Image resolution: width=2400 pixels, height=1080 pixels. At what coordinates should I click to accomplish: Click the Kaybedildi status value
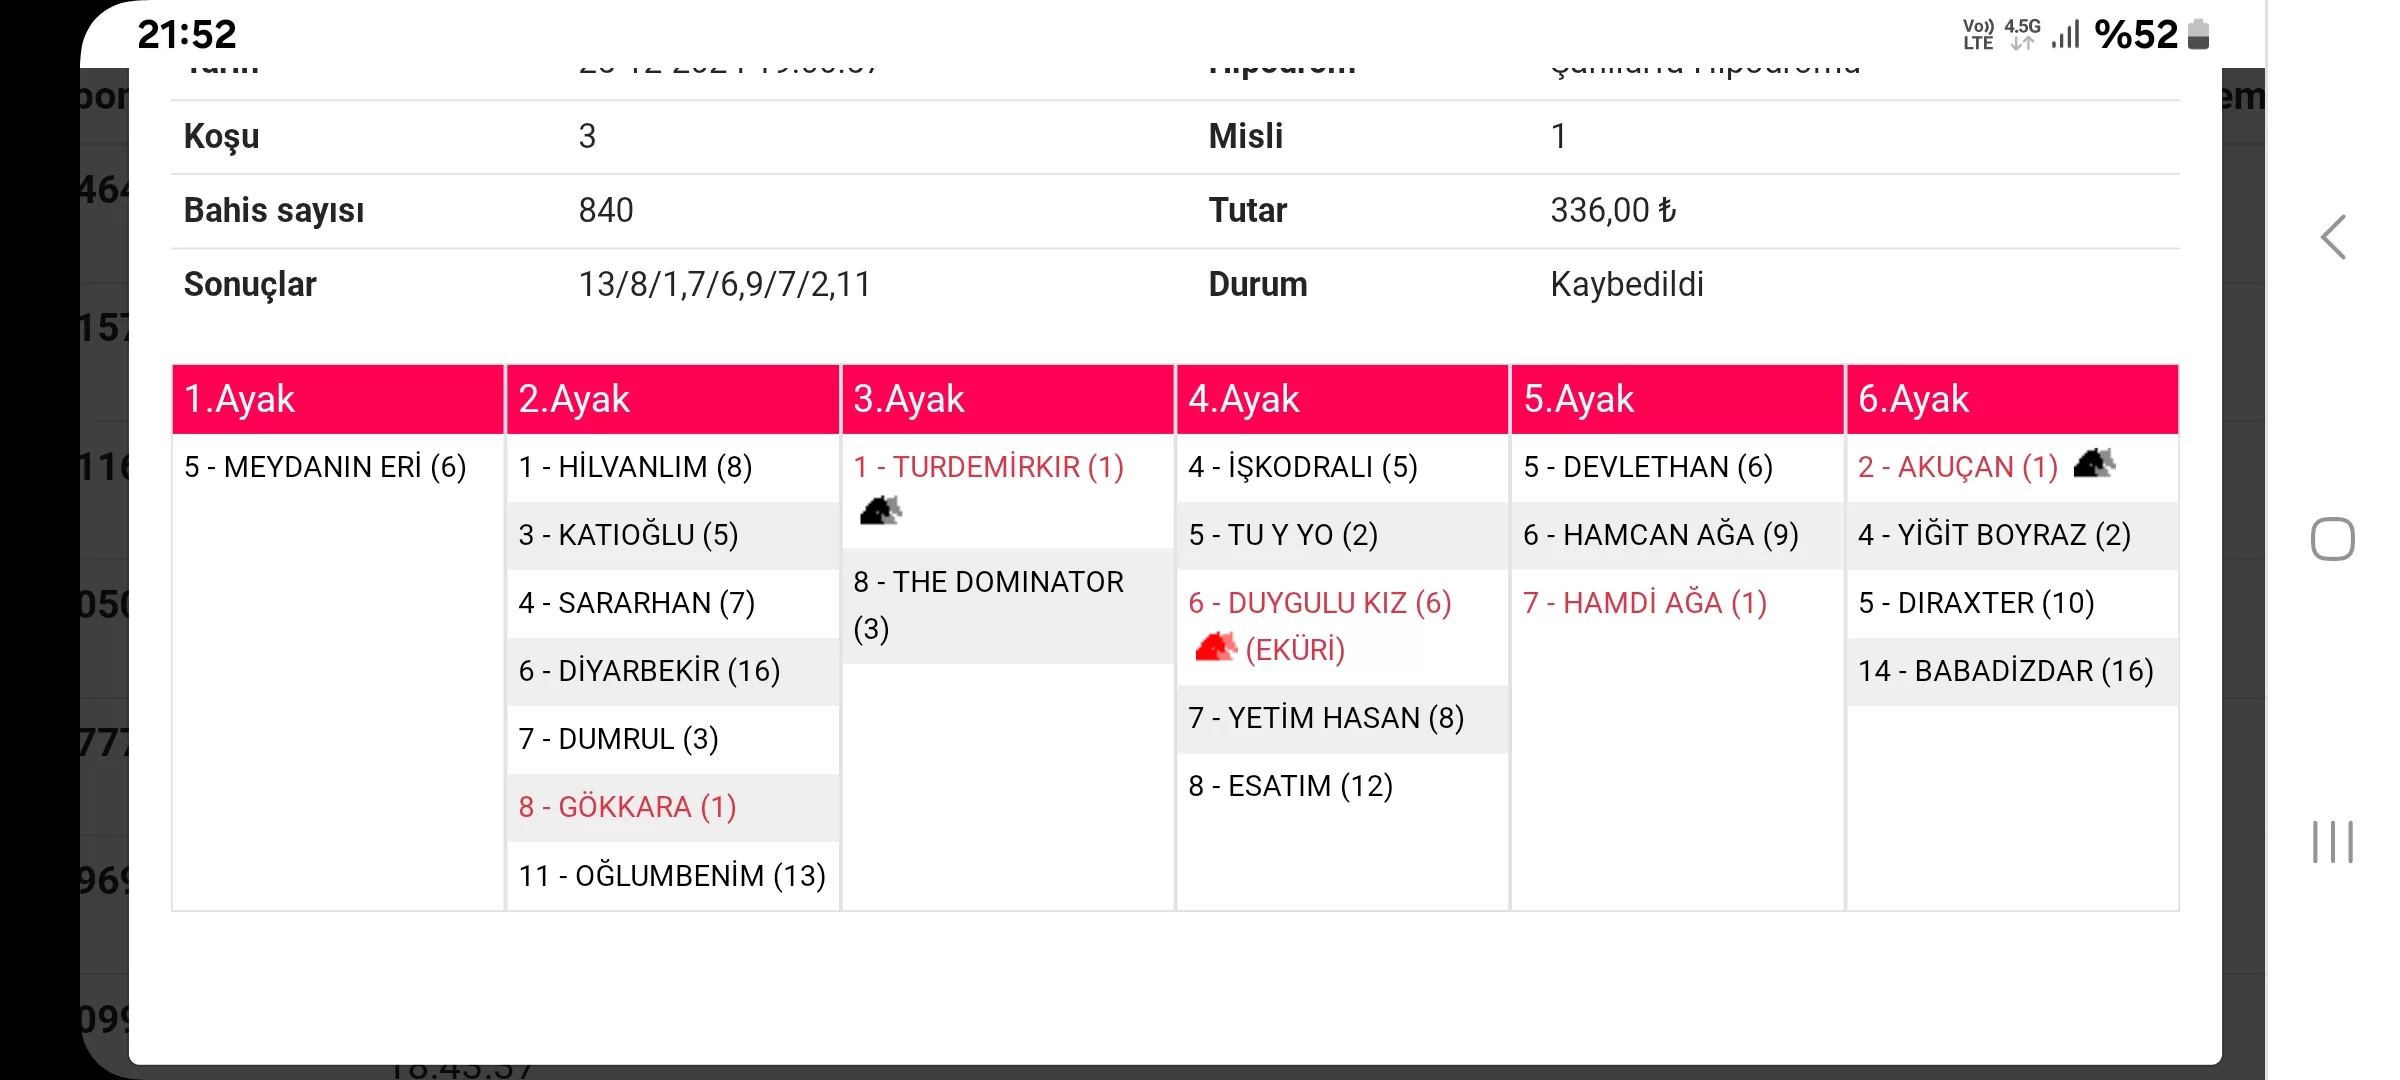coord(1627,285)
